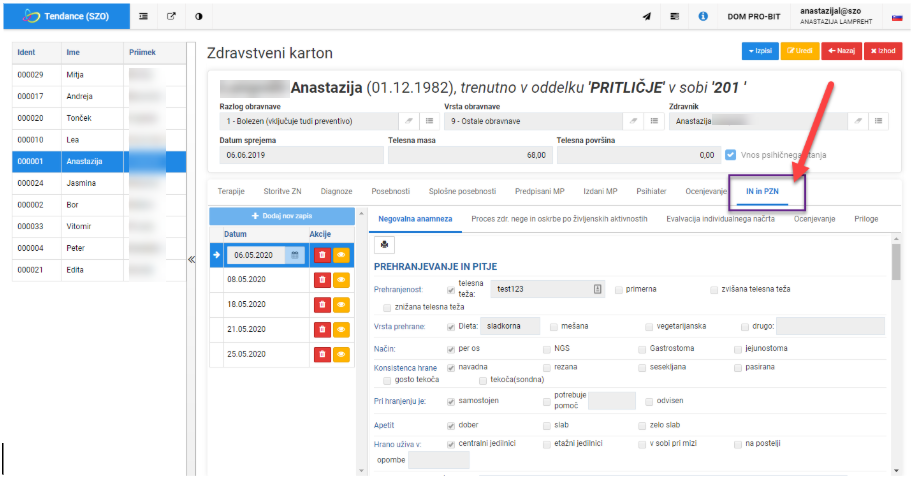Click the Uredi edit button

click(x=799, y=51)
